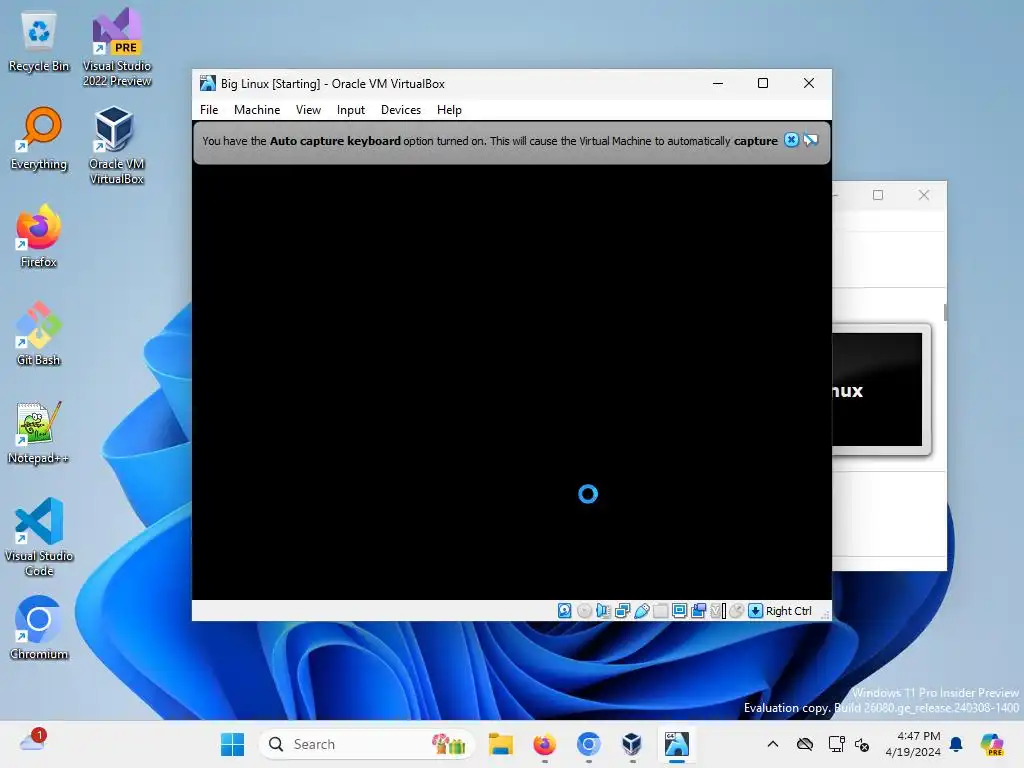Viewport: 1024px width, 768px height.
Task: Open VirtualBox Manager from the taskbar
Action: (x=632, y=744)
